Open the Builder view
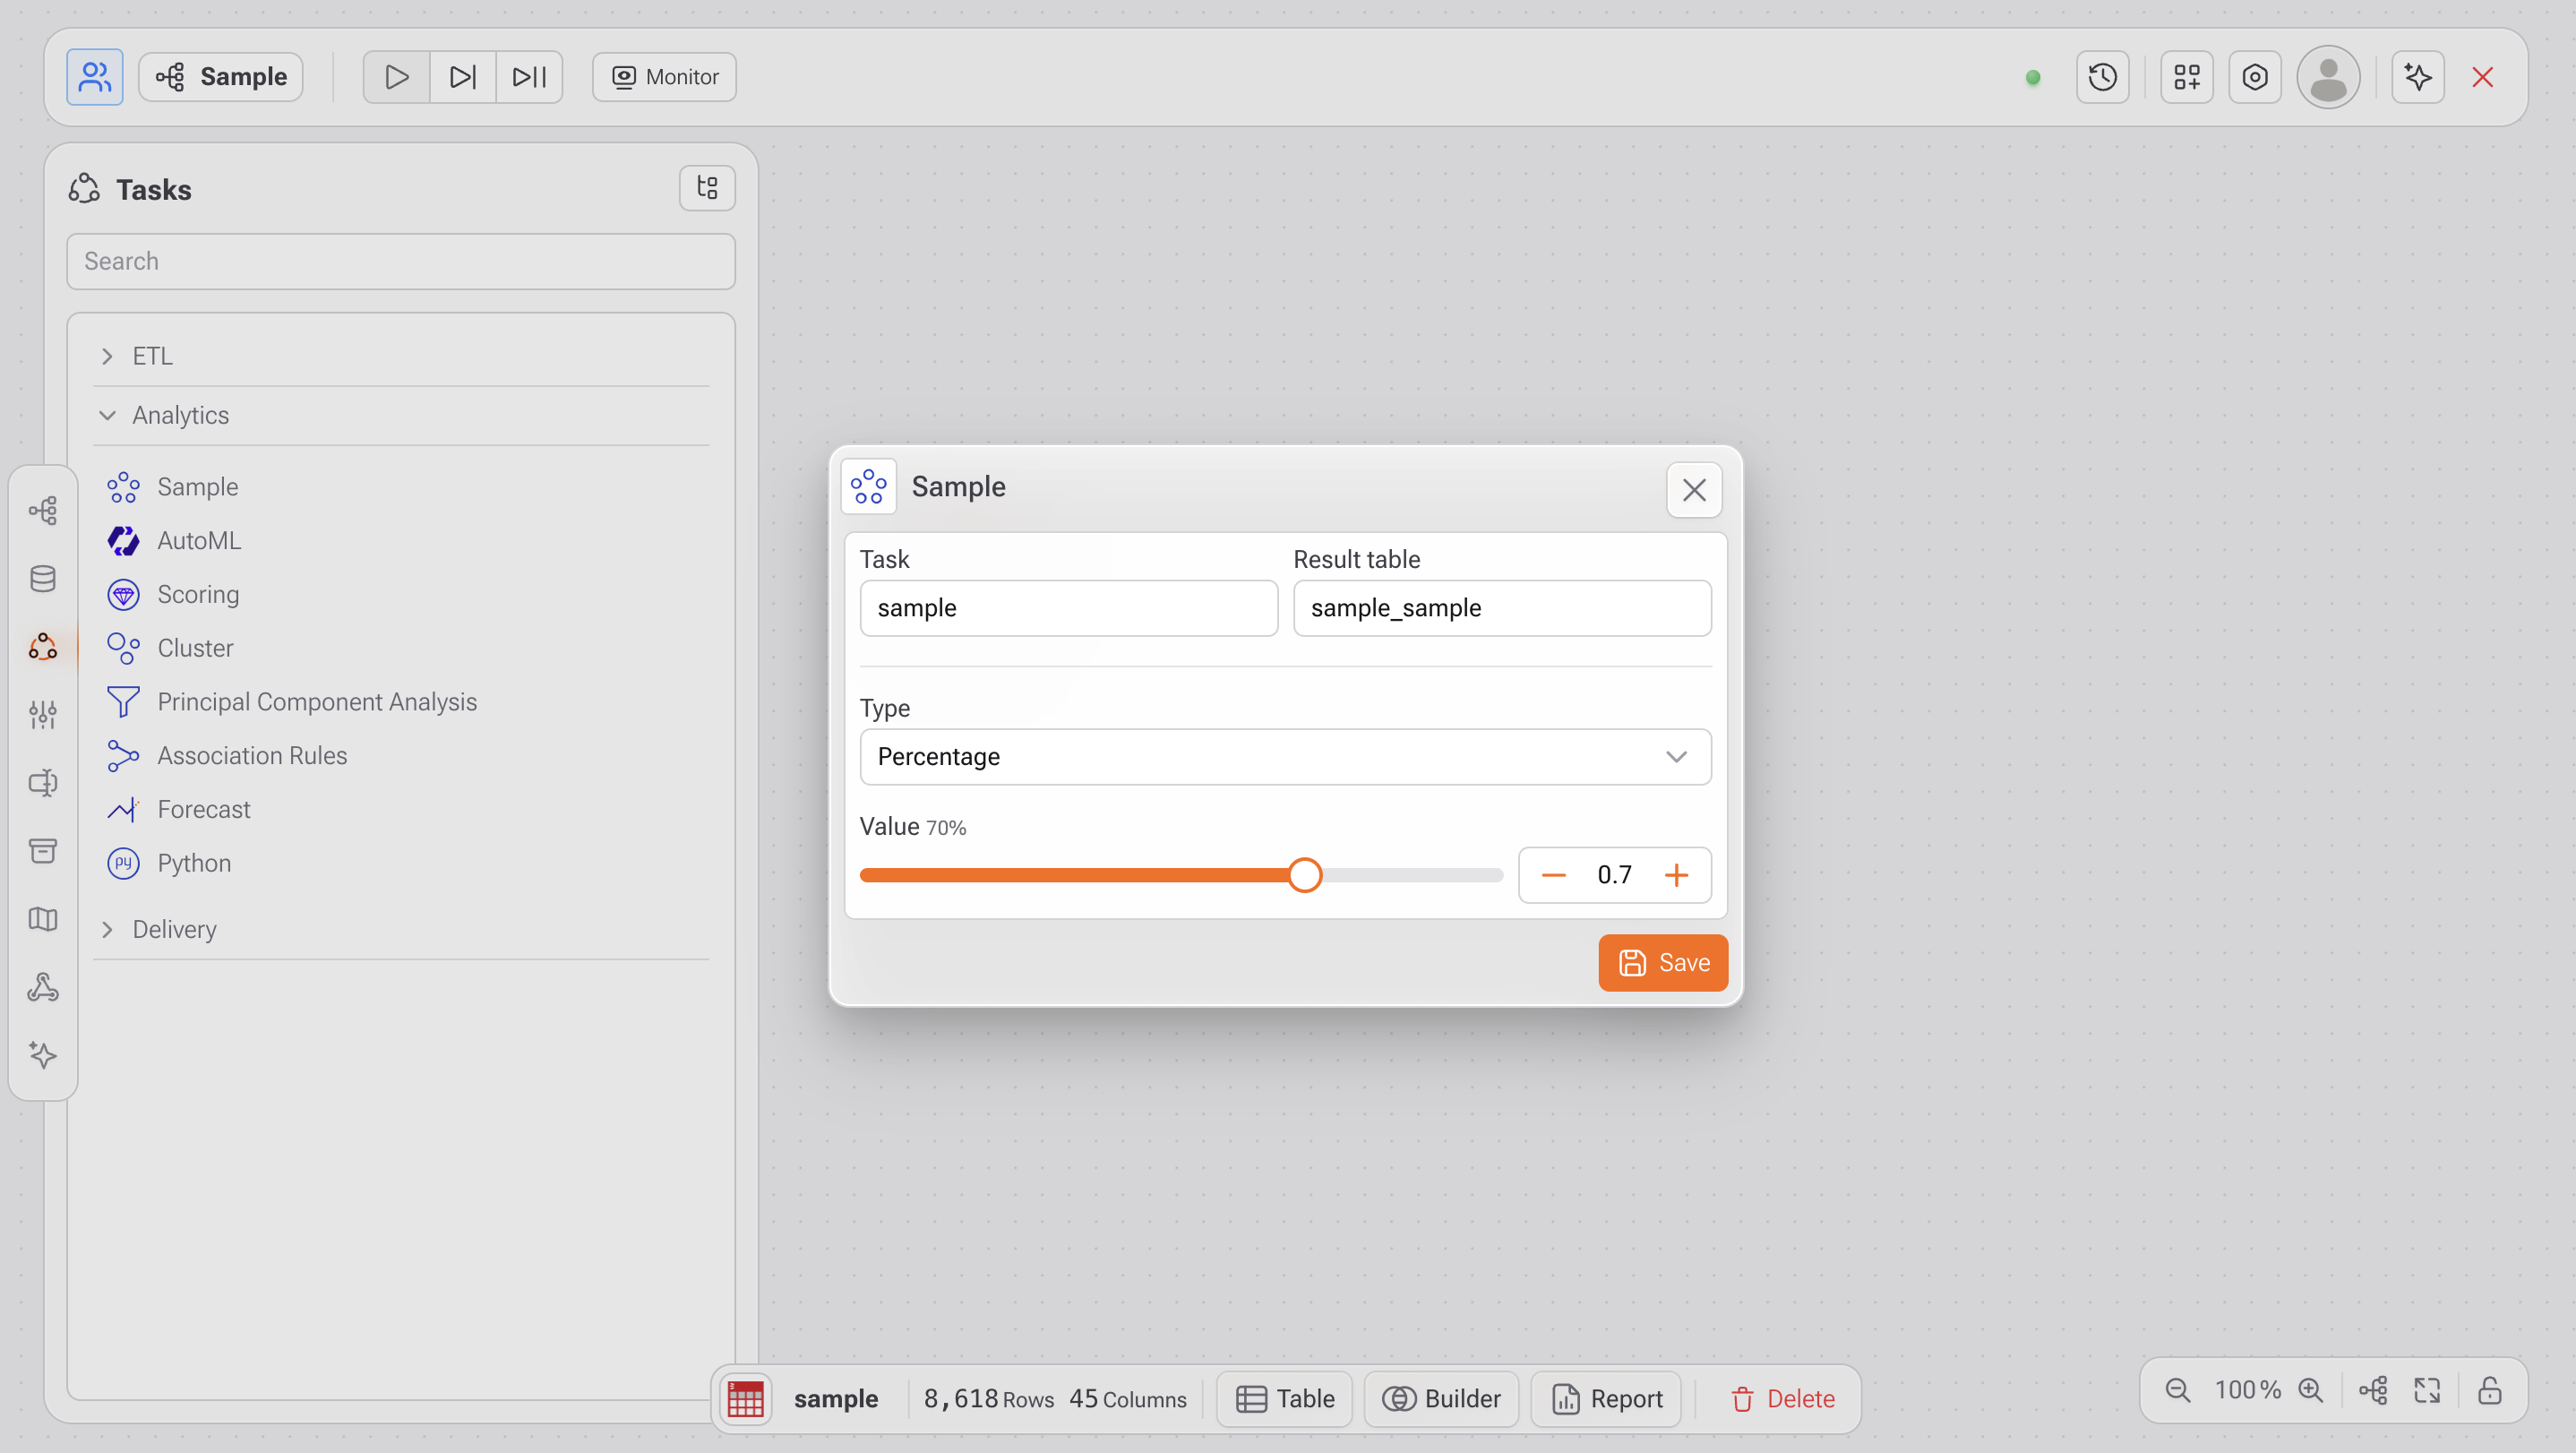Viewport: 2576px width, 1453px height. click(1441, 1398)
